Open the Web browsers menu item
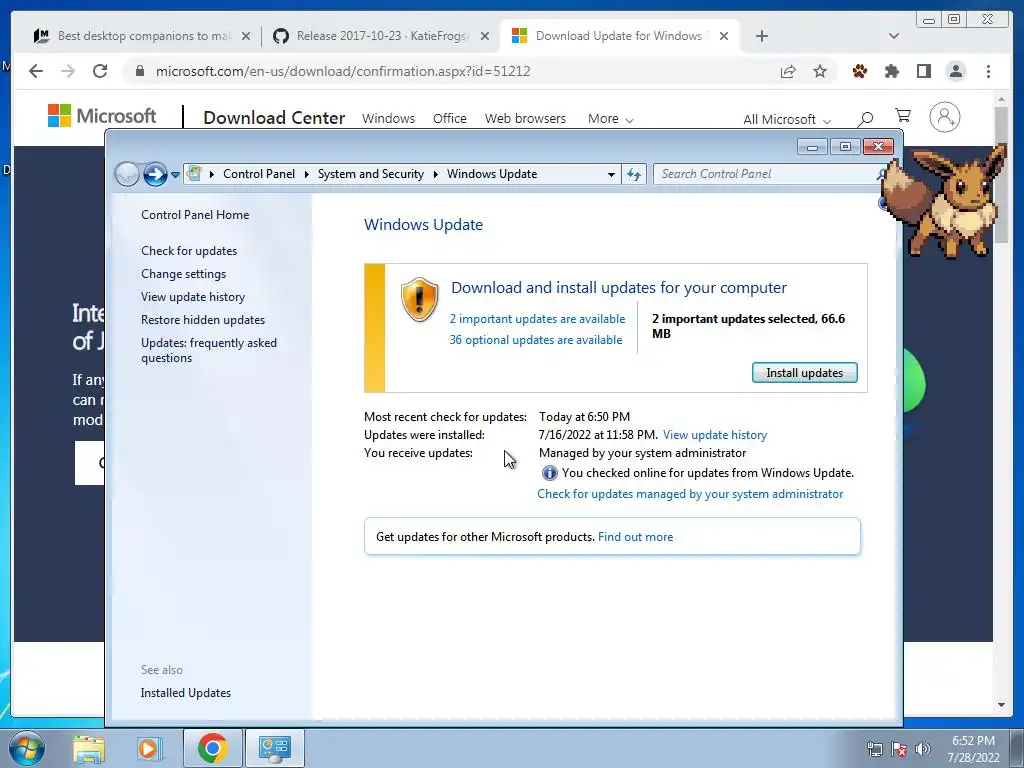Viewport: 1024px width, 768px height. click(x=525, y=119)
